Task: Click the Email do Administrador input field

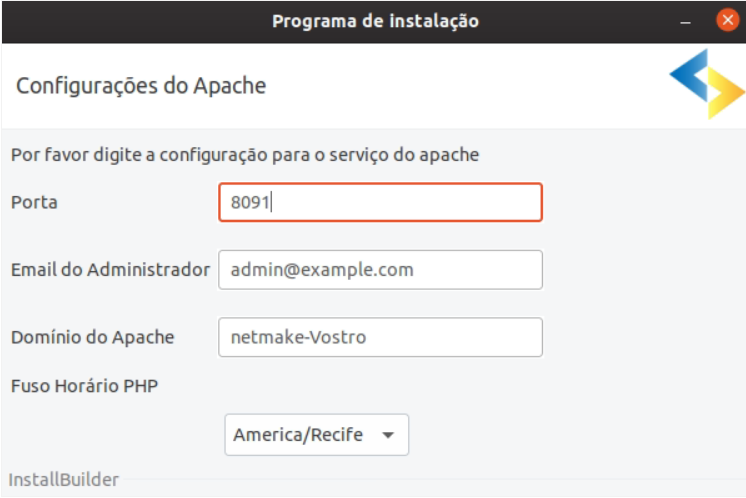Action: point(380,270)
